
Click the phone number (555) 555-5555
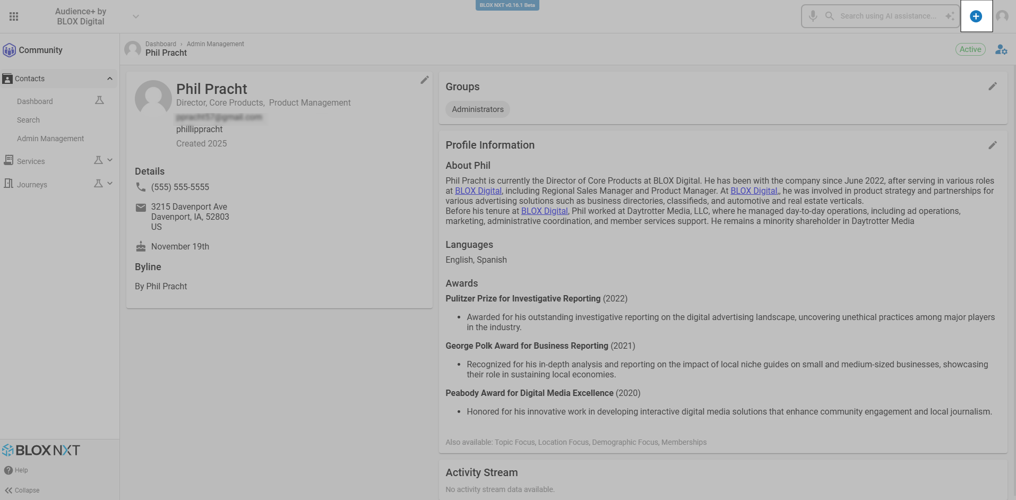(x=180, y=187)
